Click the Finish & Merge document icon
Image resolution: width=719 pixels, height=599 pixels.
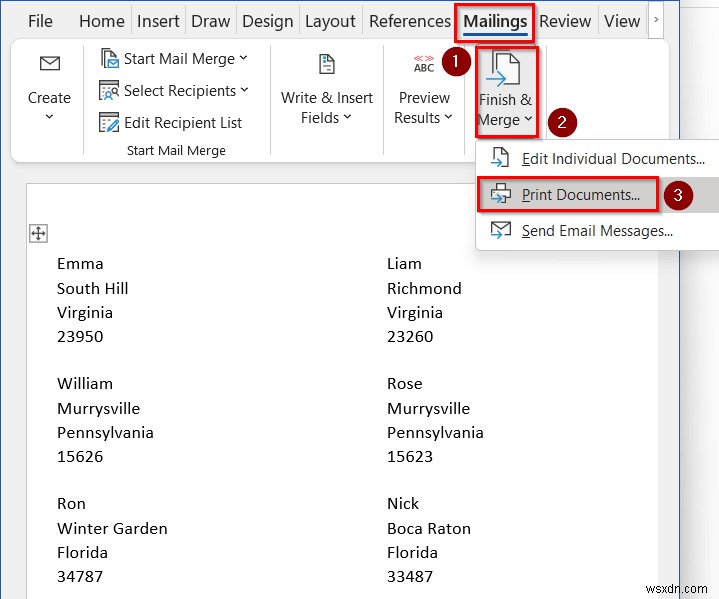503,68
